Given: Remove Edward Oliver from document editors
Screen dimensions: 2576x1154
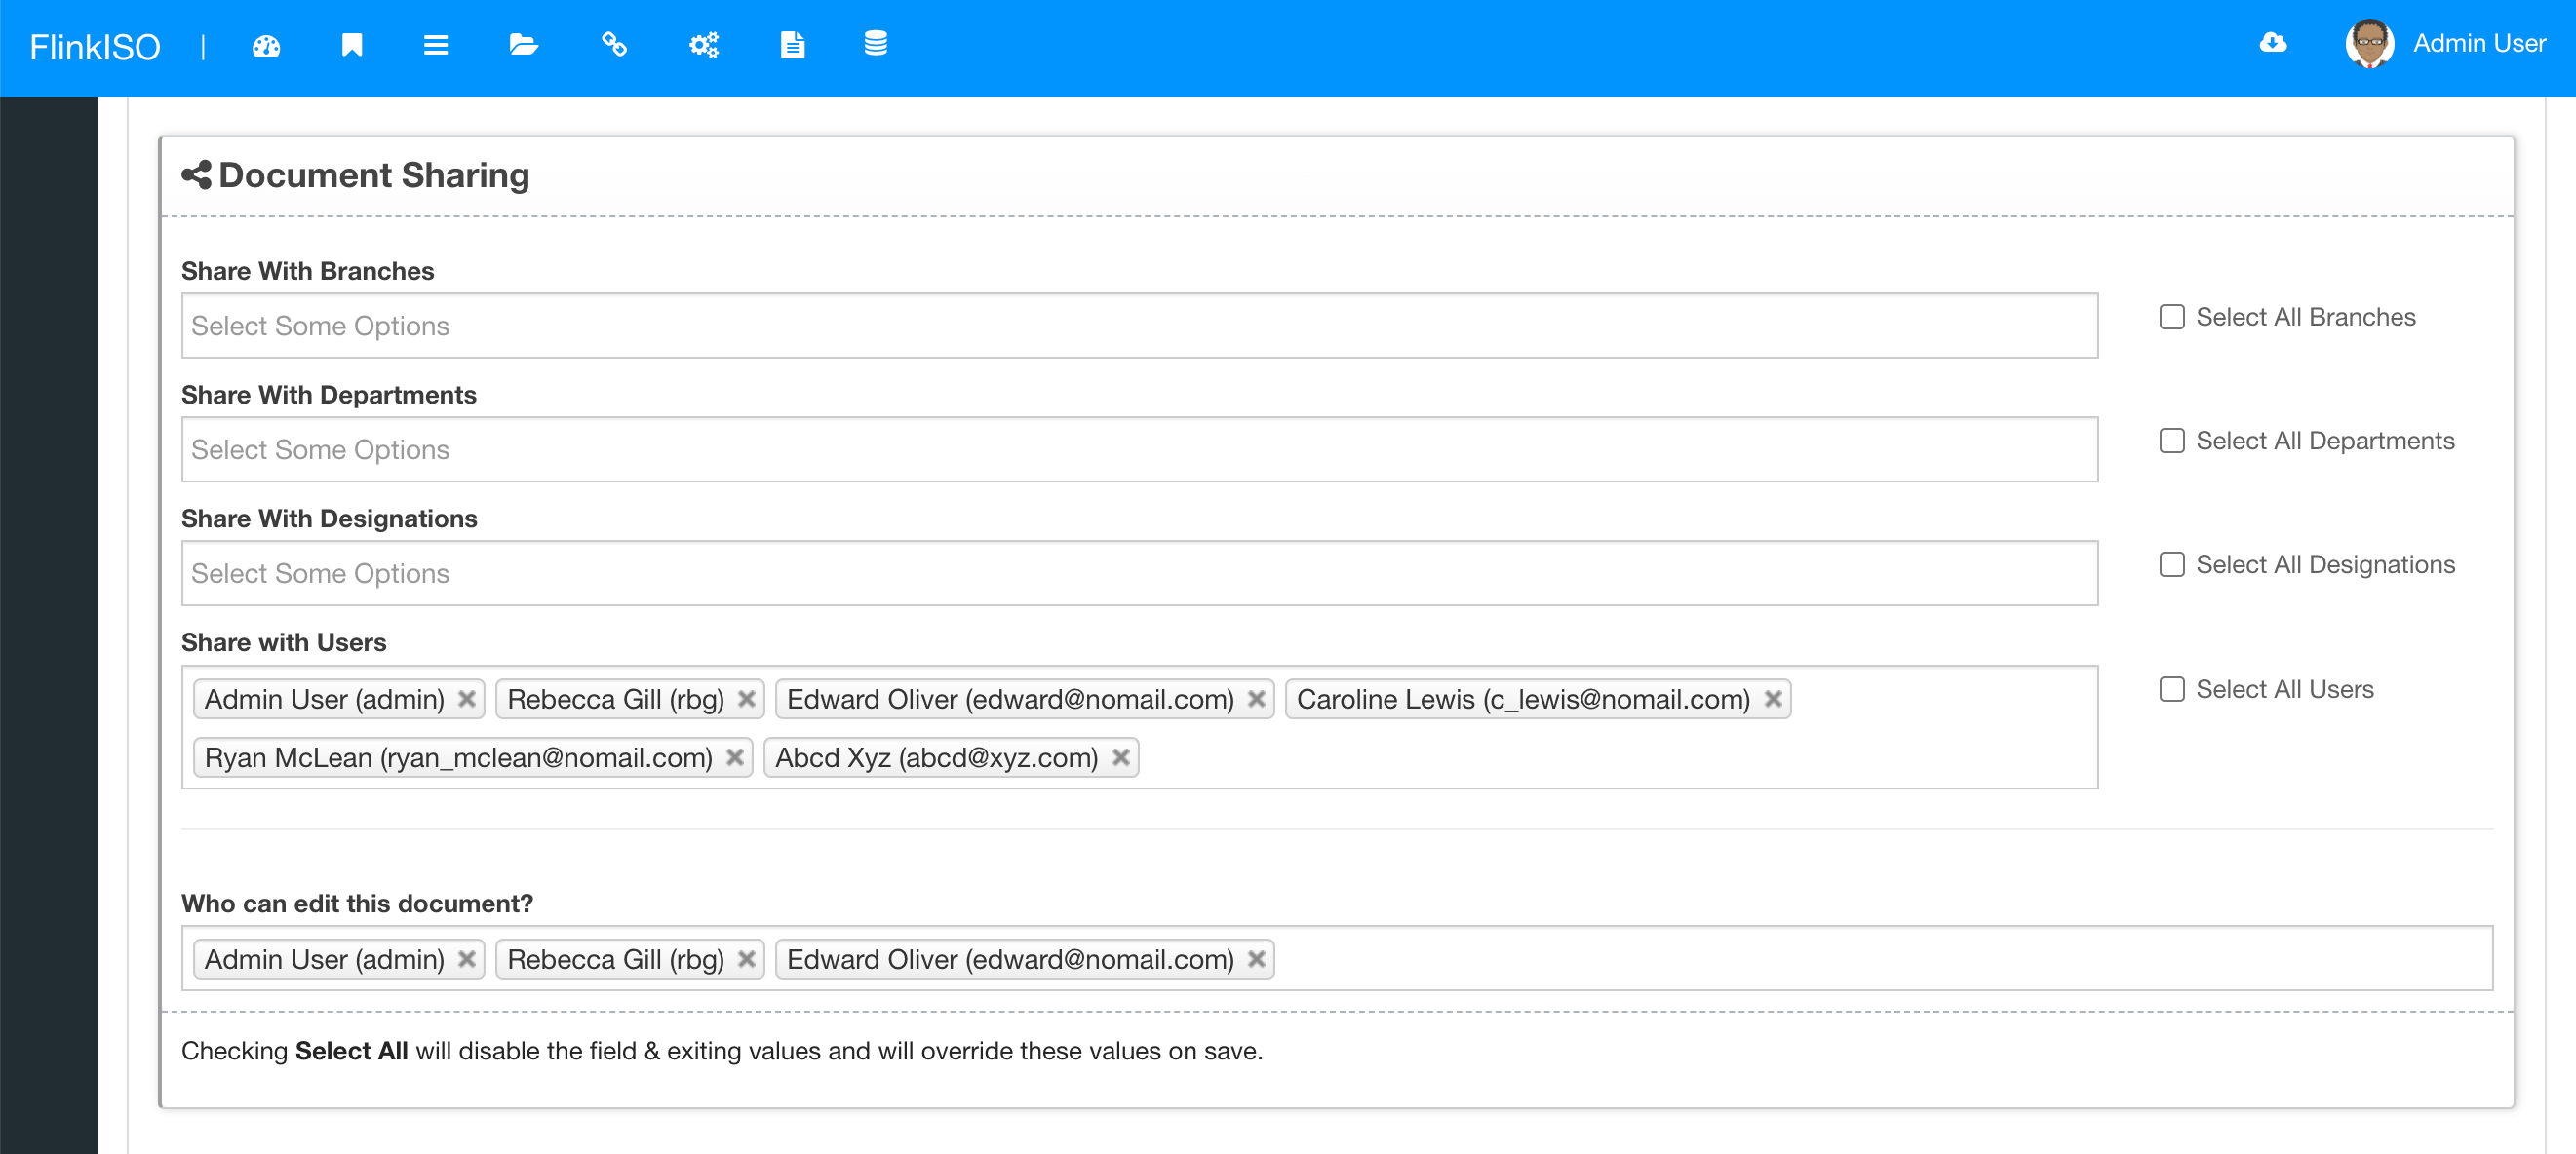Looking at the screenshot, I should tap(1256, 959).
